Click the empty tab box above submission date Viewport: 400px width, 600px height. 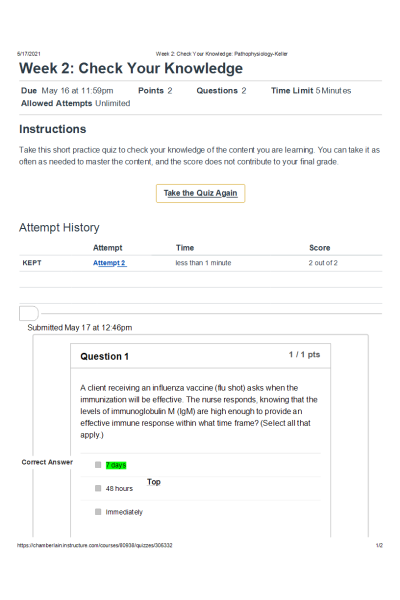tap(29, 313)
